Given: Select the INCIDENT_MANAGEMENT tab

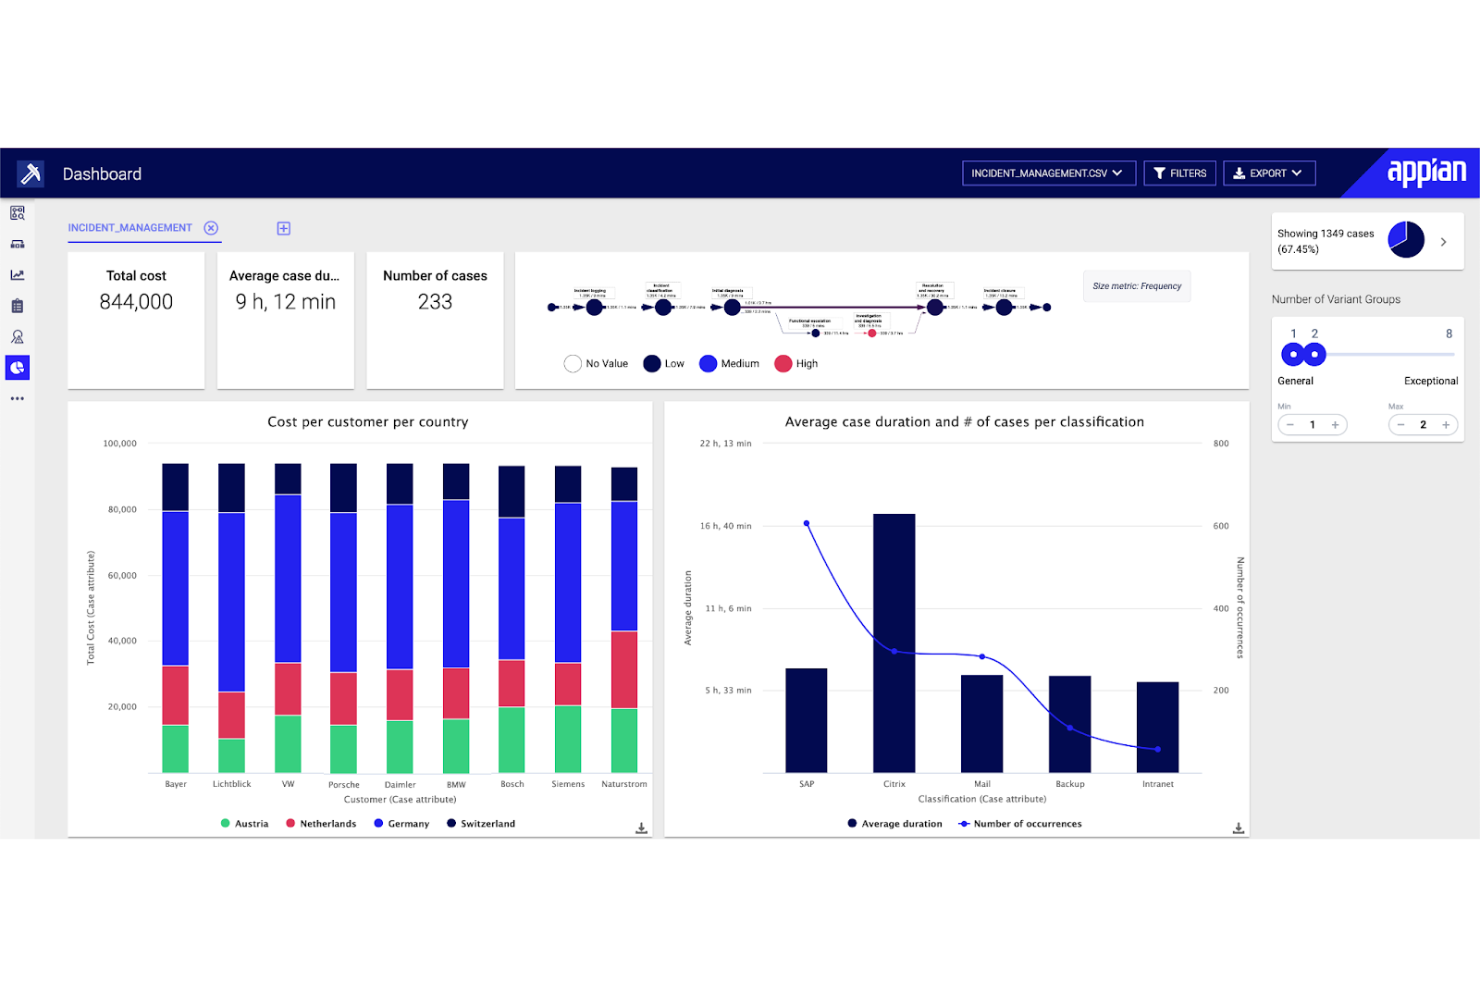Looking at the screenshot, I should pos(130,228).
